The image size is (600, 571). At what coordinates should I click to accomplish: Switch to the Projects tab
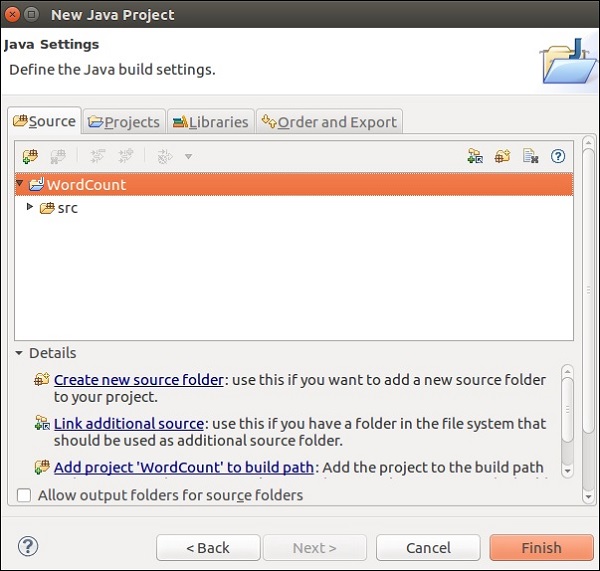point(124,122)
